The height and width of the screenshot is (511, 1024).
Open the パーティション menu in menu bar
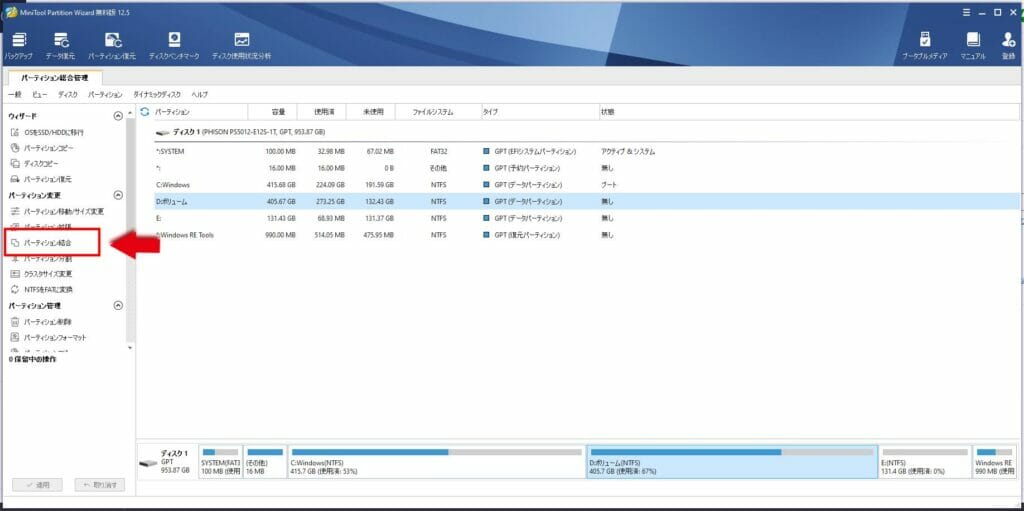coord(105,95)
